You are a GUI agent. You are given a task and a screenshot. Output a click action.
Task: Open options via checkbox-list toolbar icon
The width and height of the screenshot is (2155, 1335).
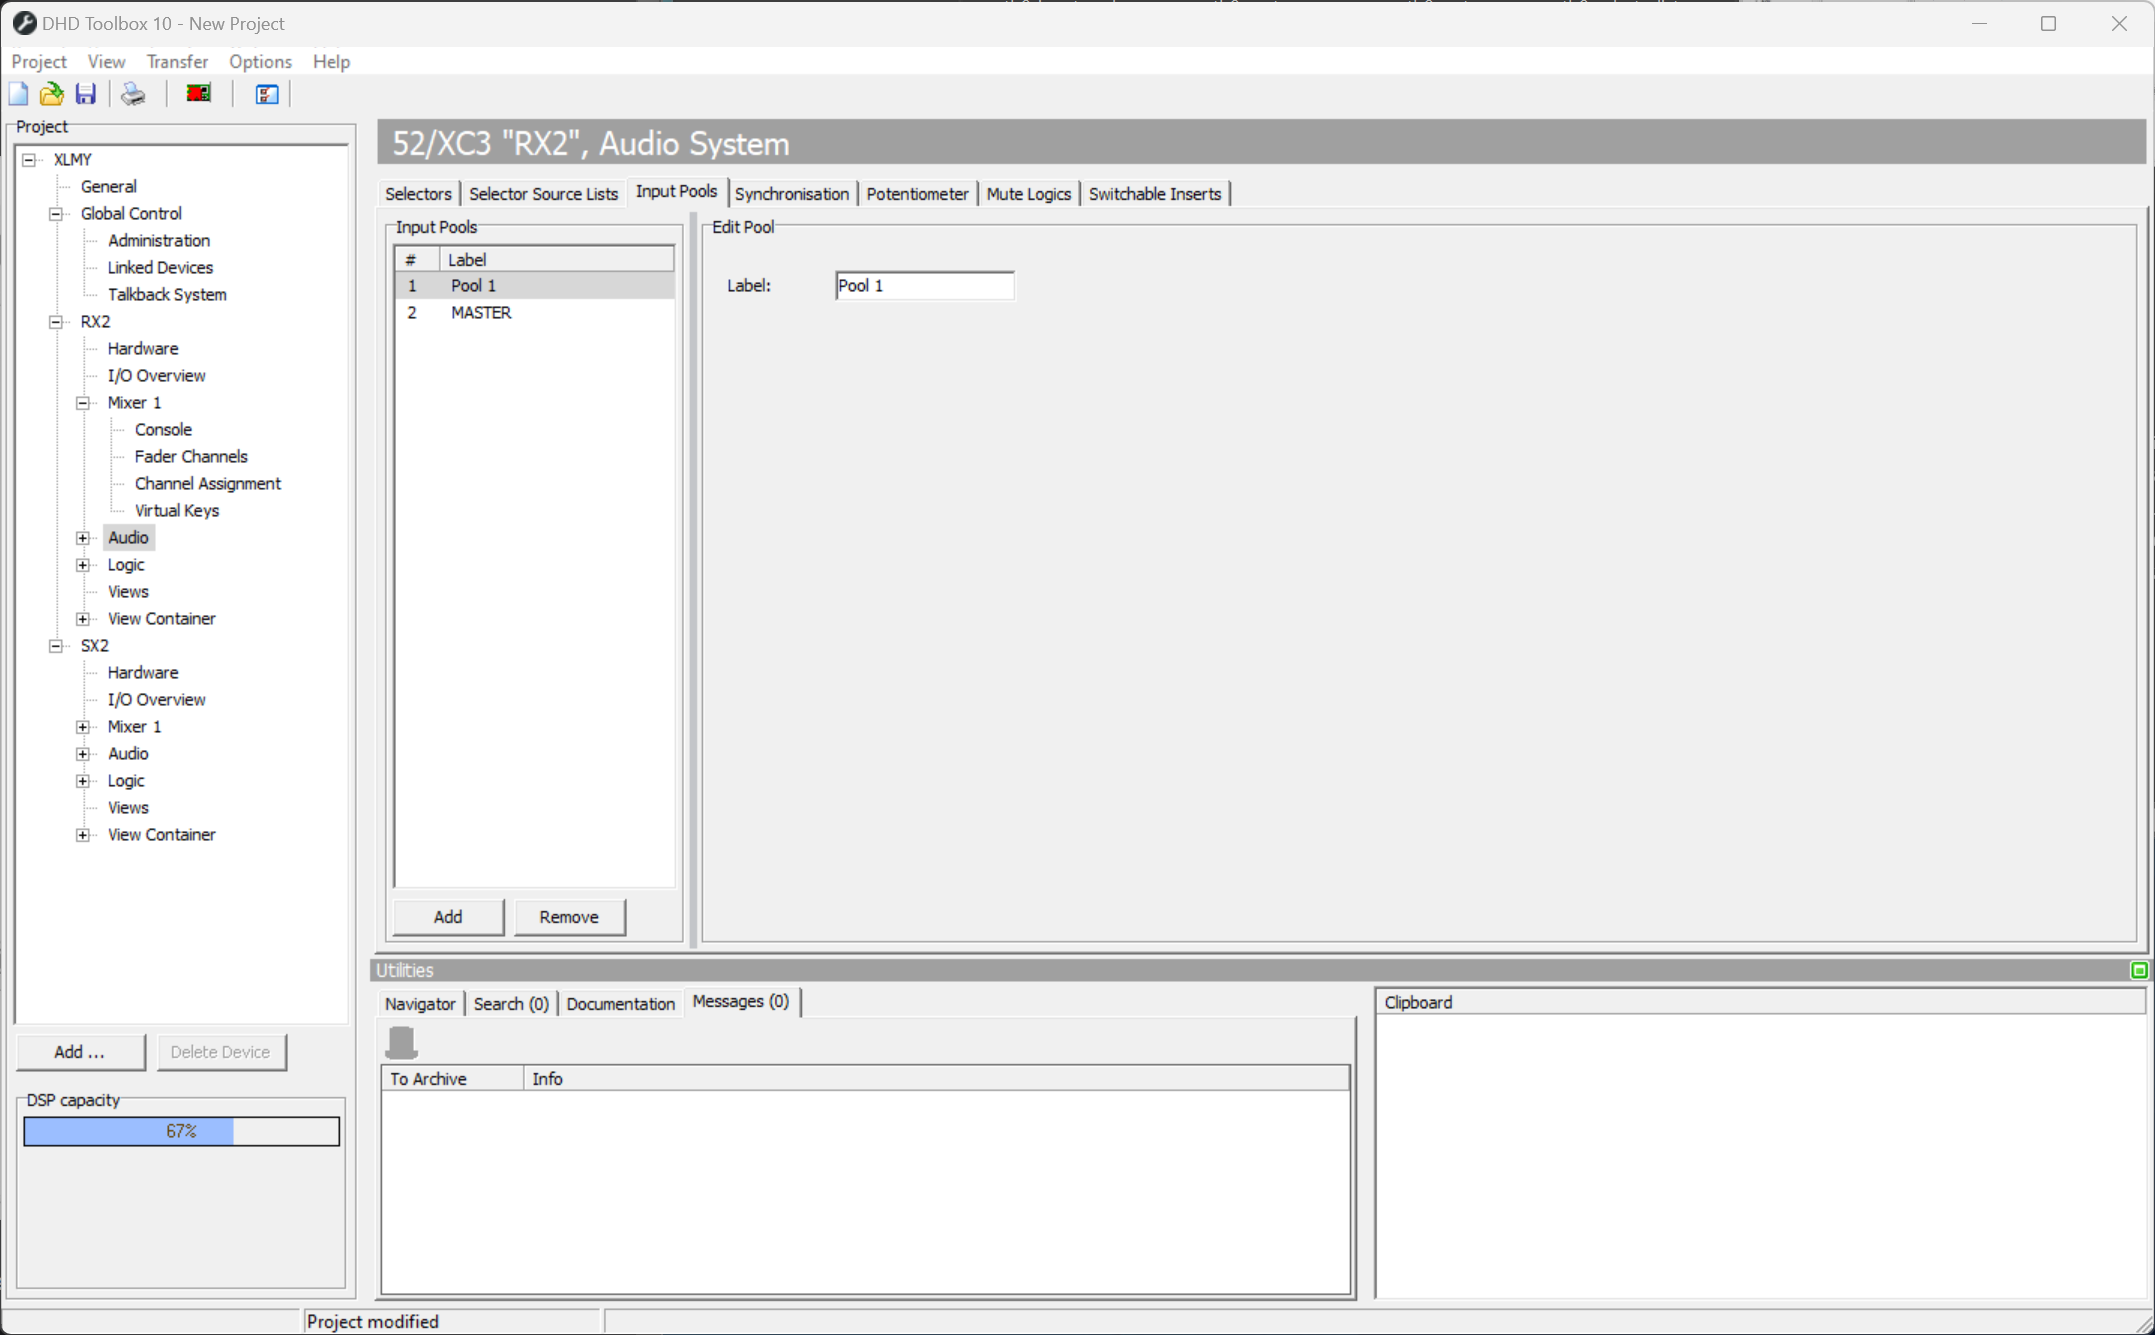[x=265, y=93]
